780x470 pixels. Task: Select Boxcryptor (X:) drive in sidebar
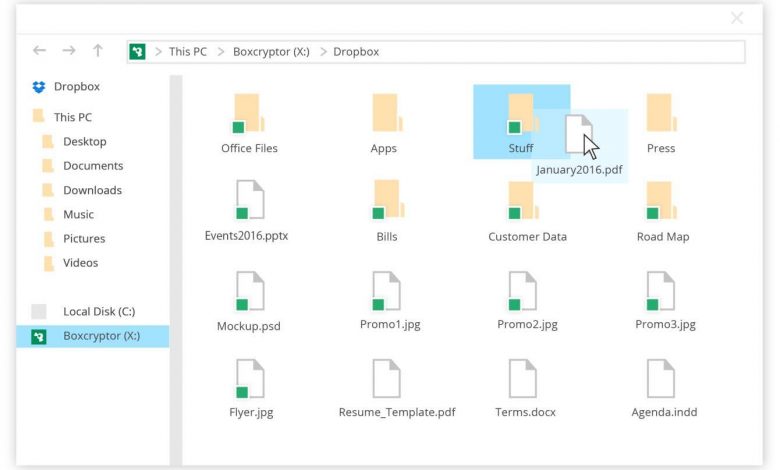click(93, 336)
